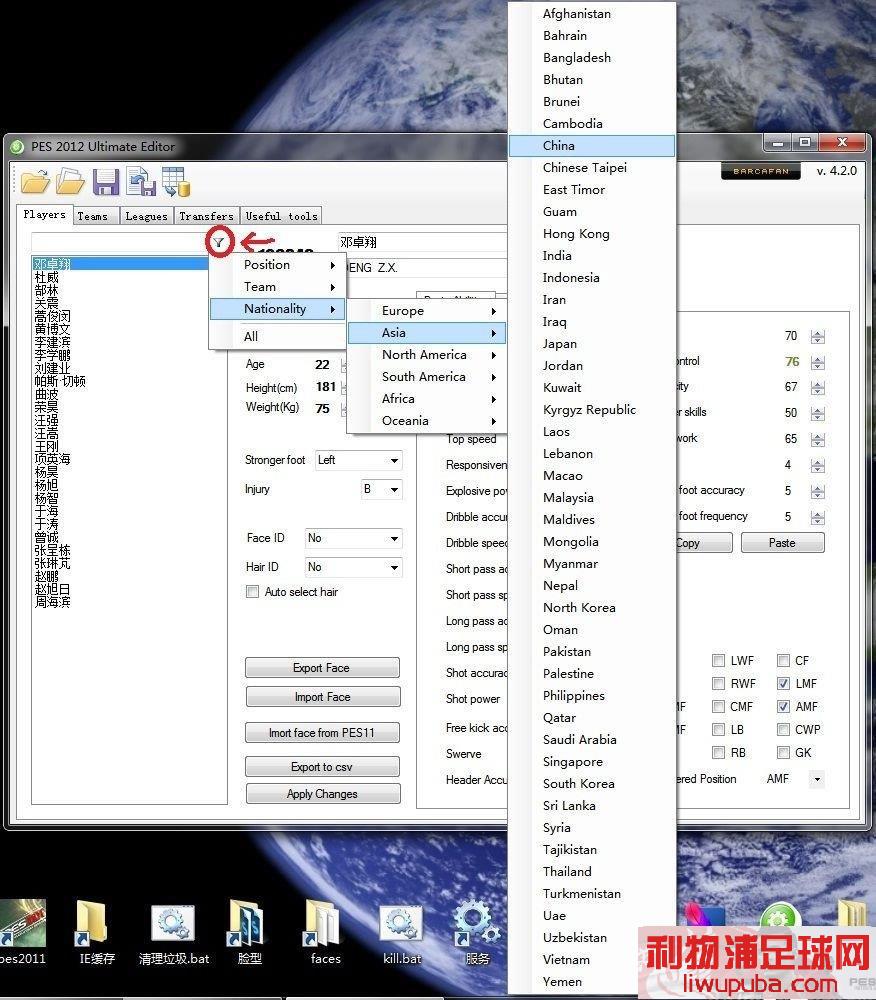Open the Stronger foot dropdown

(x=359, y=460)
